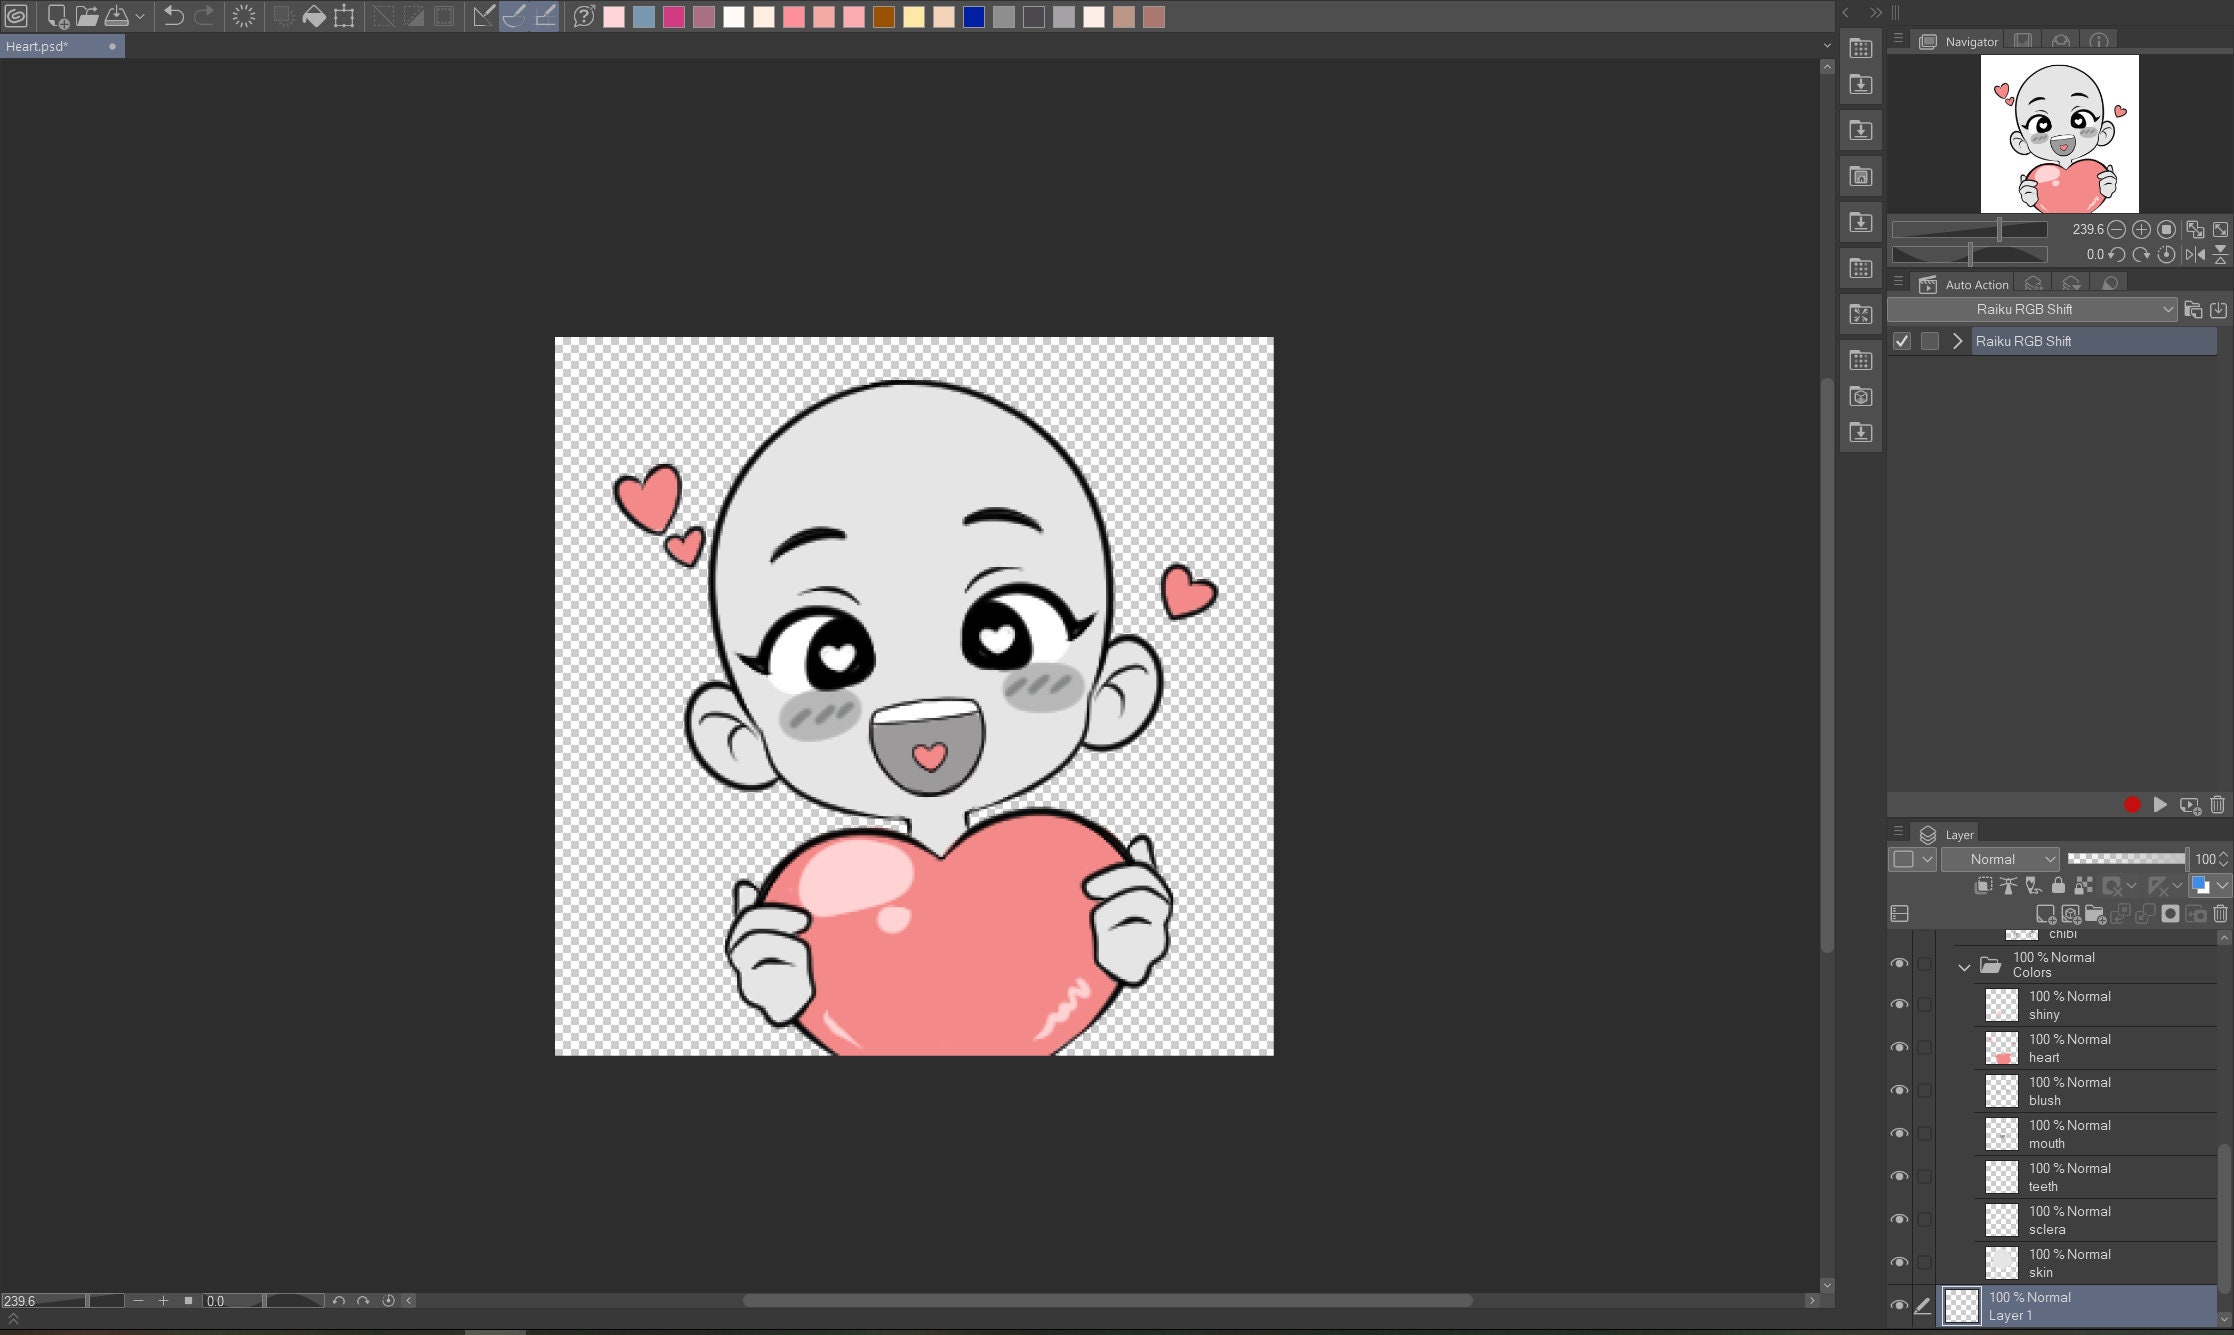Enable the Raiku RGB Shift action checkbox
The image size is (2234, 1335).
click(1902, 341)
